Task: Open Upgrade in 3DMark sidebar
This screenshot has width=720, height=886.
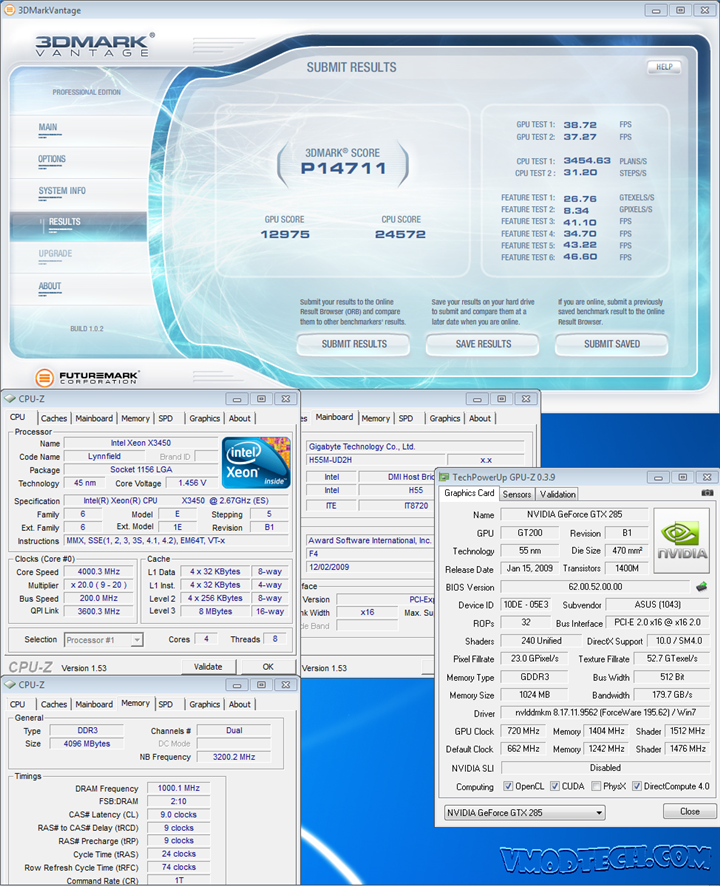Action: point(55,254)
